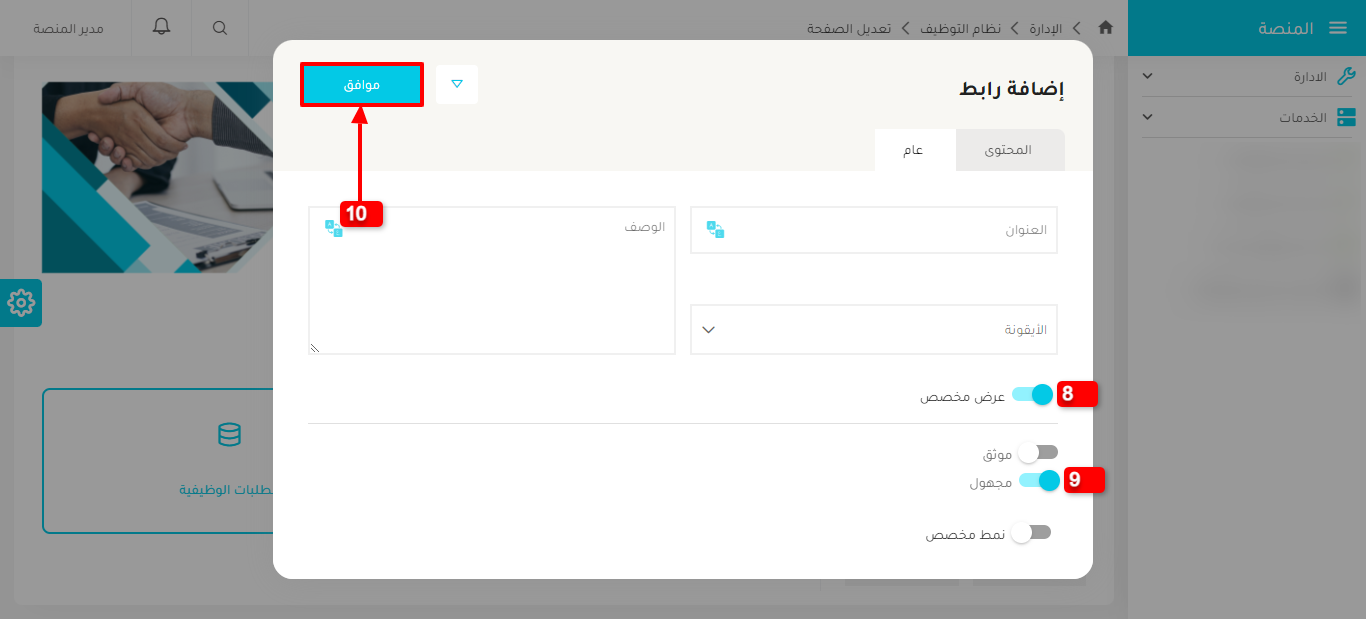Disable the عرض مخصص toggle

pos(1033,394)
